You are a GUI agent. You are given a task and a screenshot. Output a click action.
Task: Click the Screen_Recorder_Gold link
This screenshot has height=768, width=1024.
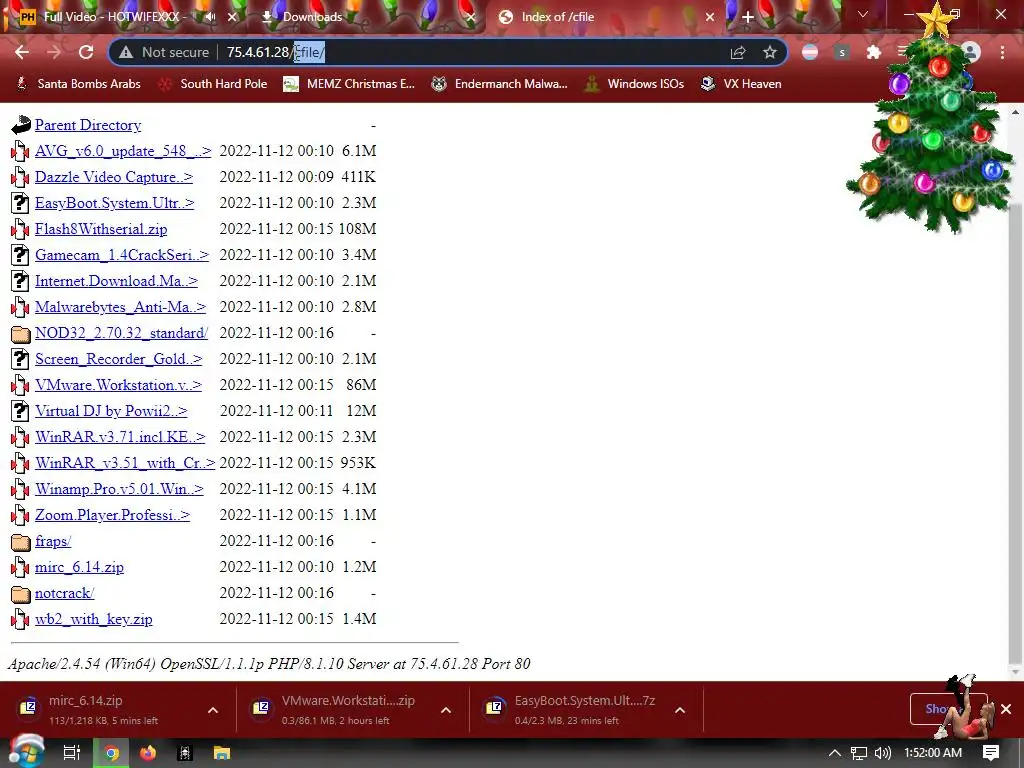pyautogui.click(x=119, y=359)
